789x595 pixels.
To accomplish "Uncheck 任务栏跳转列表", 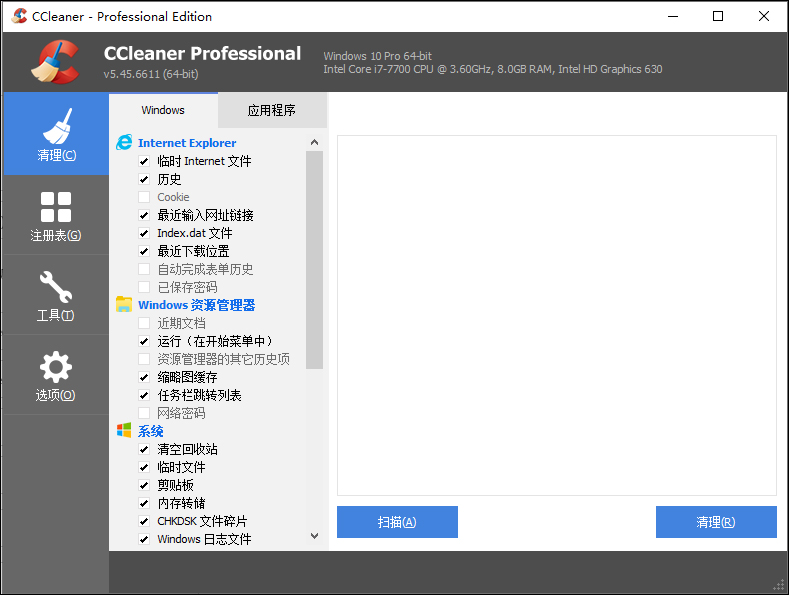I will tap(144, 395).
